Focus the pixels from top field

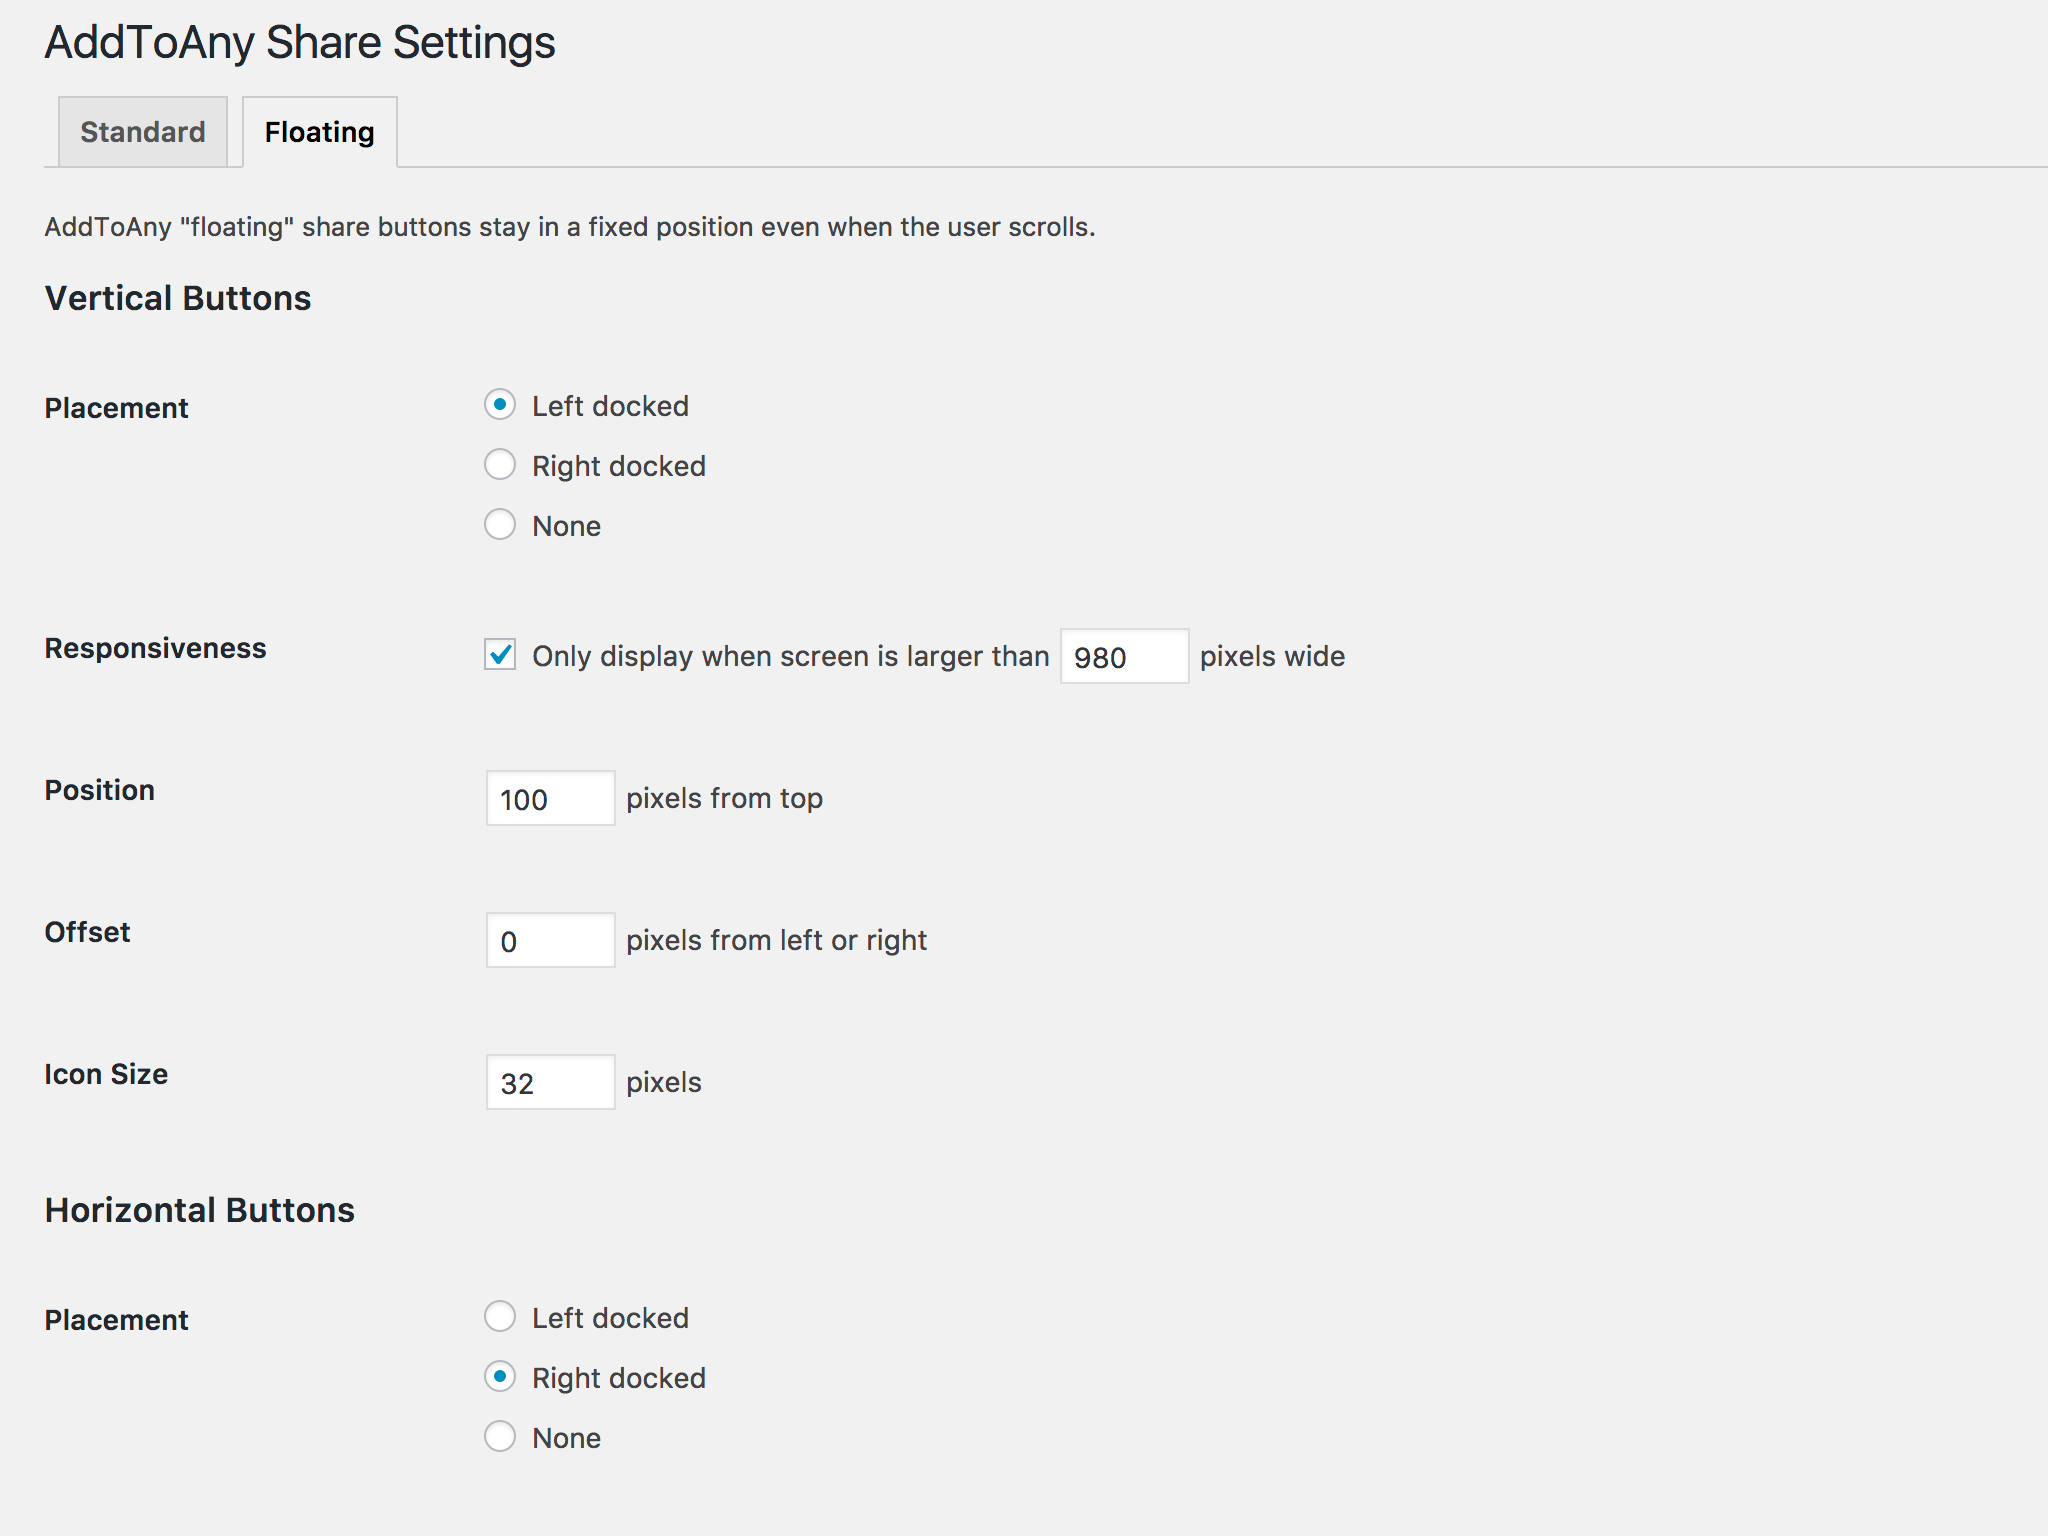pos(550,798)
